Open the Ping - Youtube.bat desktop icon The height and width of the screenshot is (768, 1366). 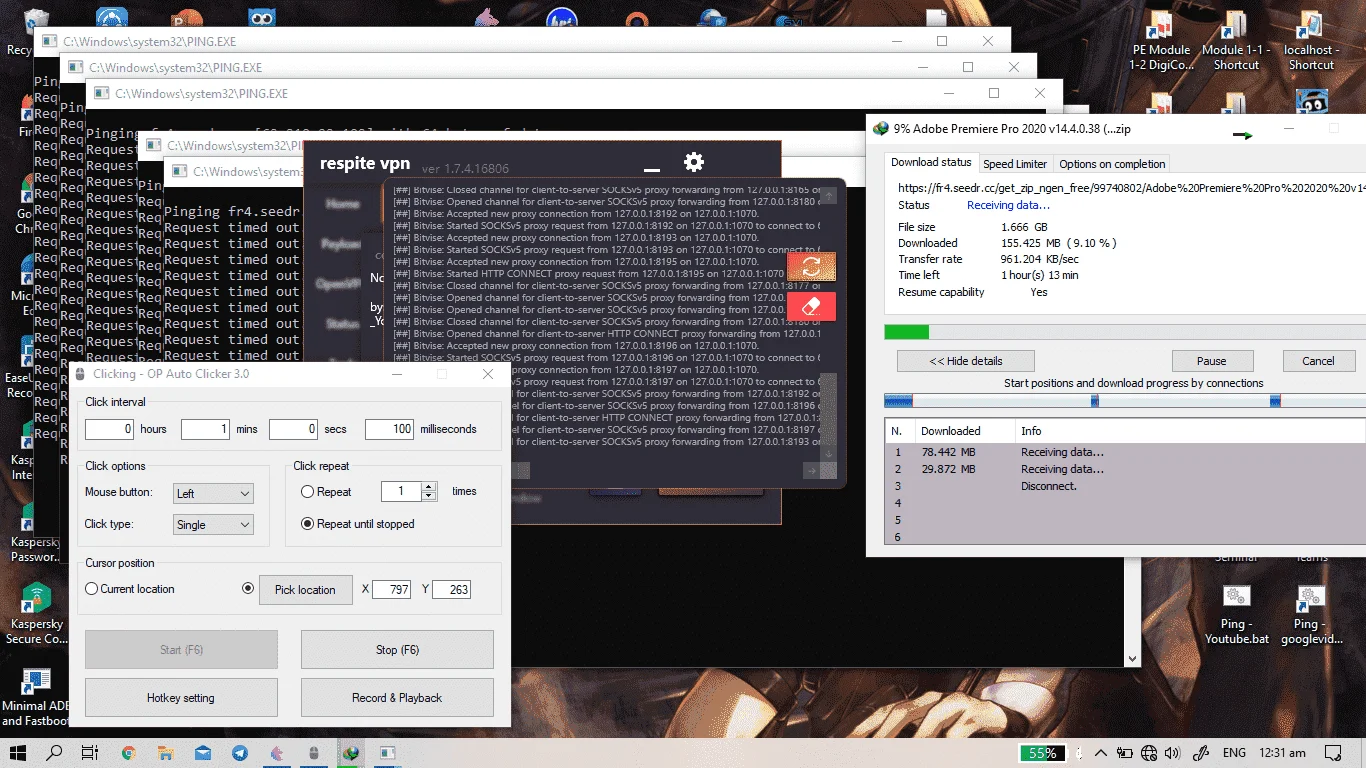click(x=1235, y=615)
